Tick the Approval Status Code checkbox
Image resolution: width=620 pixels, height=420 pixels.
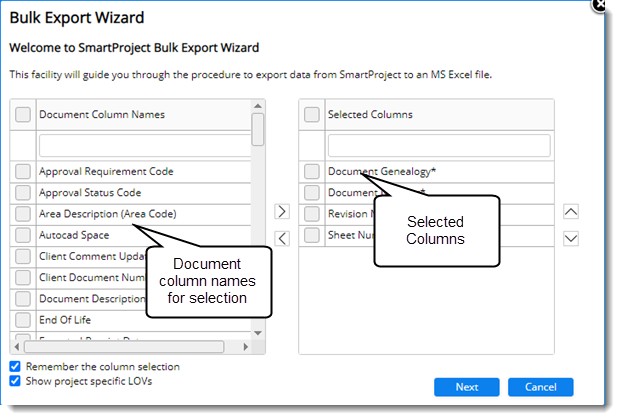[23, 193]
